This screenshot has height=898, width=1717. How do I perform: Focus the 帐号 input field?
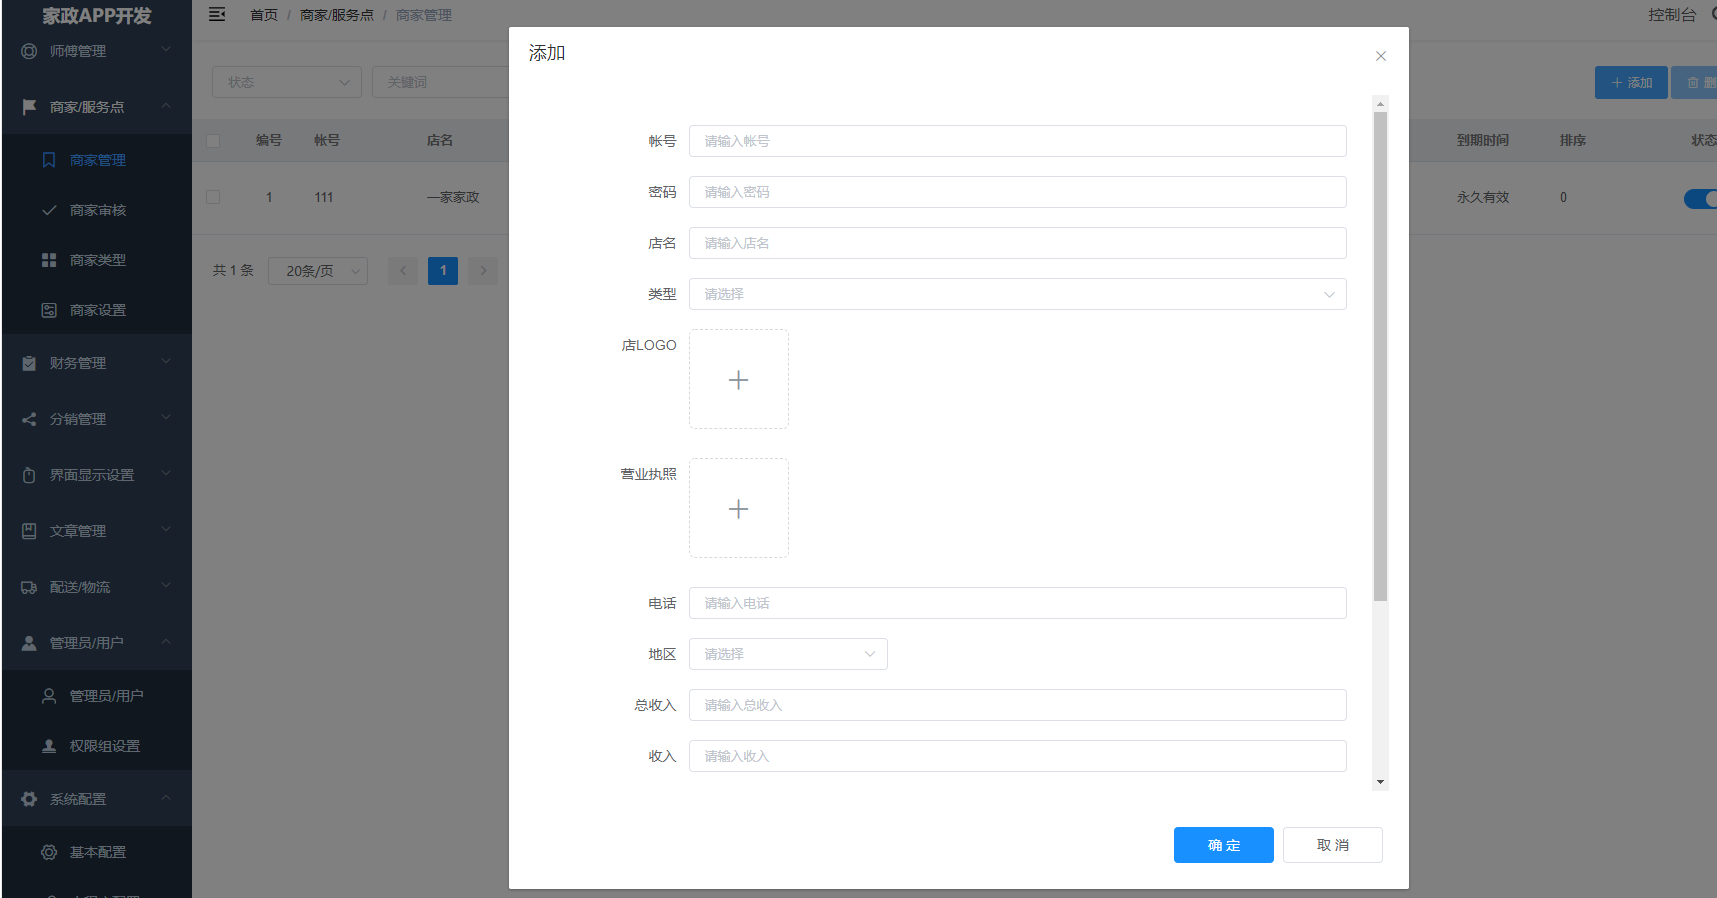1018,141
